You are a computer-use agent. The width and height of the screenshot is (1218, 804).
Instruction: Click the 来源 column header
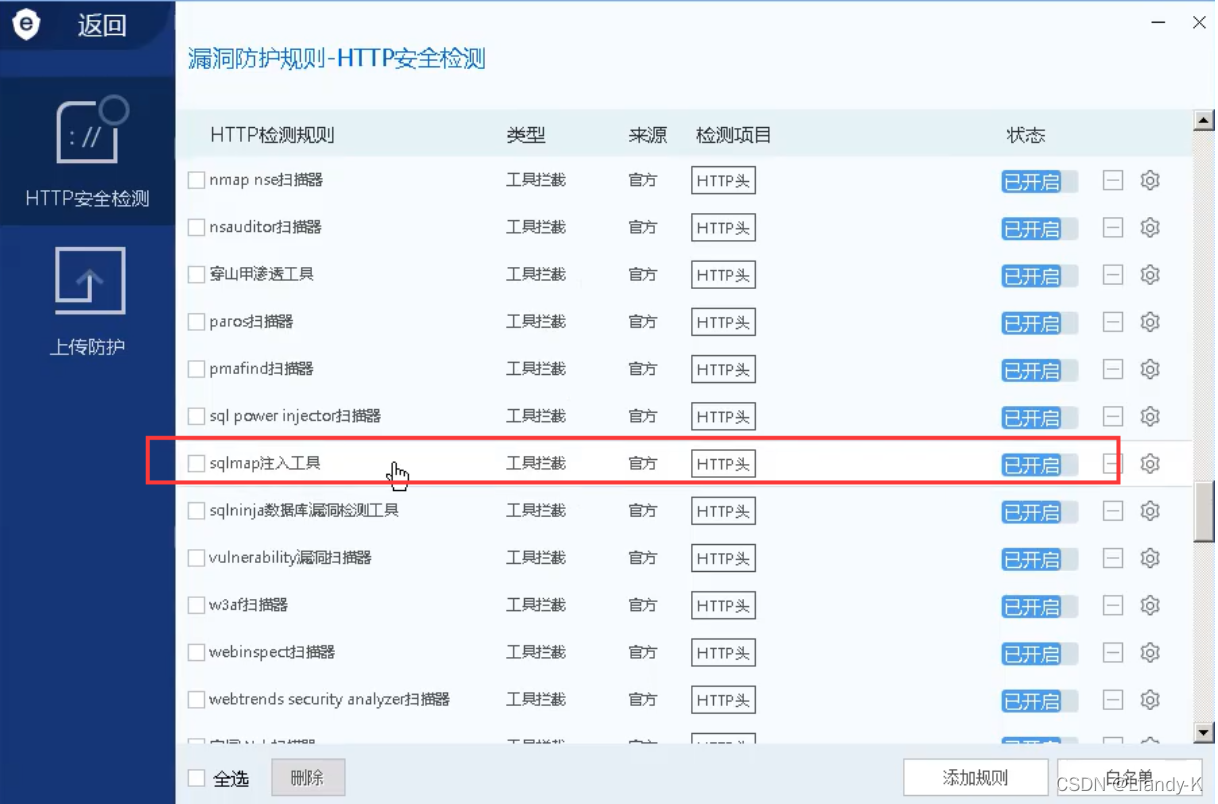[x=647, y=135]
